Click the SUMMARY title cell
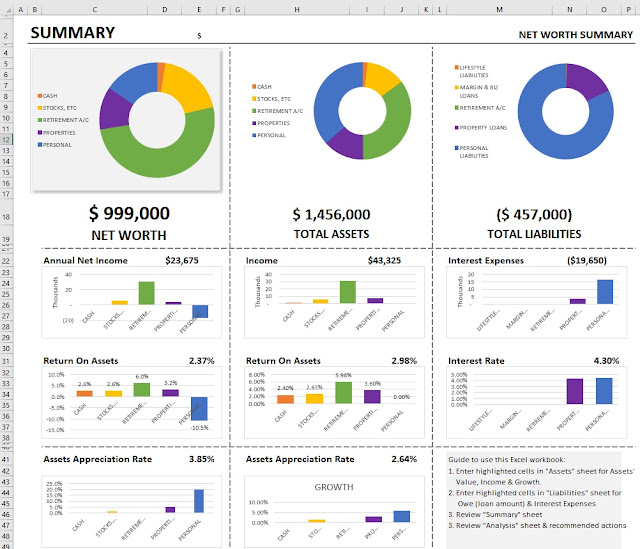The image size is (640, 549). pyautogui.click(x=73, y=33)
